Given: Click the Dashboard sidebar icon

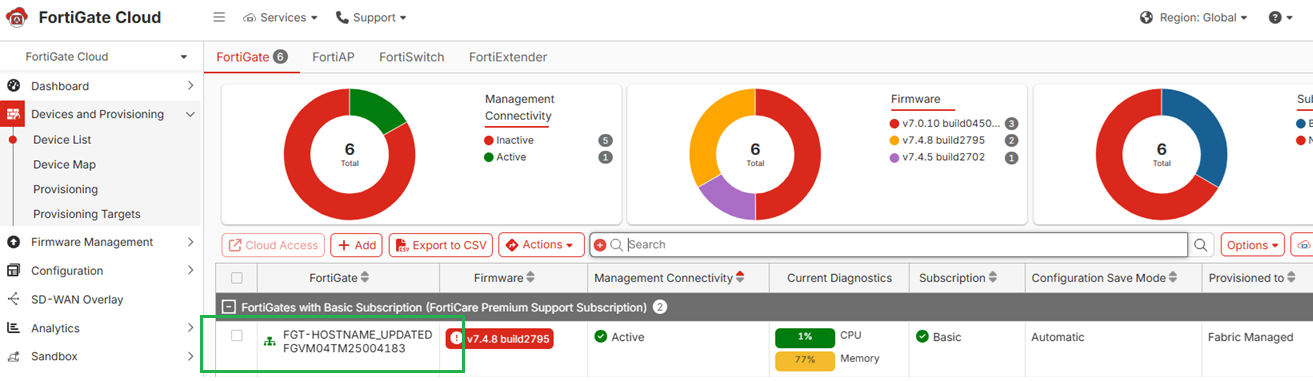Looking at the screenshot, I should click(13, 86).
